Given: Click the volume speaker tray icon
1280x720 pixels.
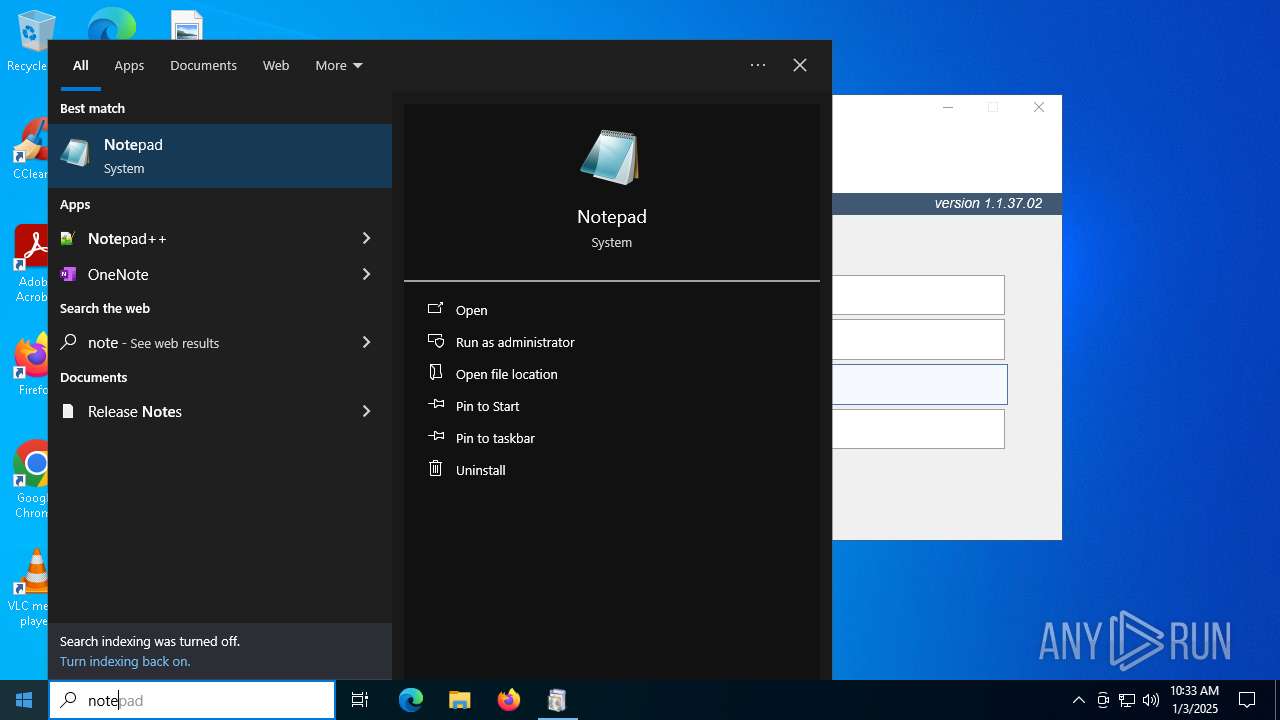Looking at the screenshot, I should point(1151,700).
